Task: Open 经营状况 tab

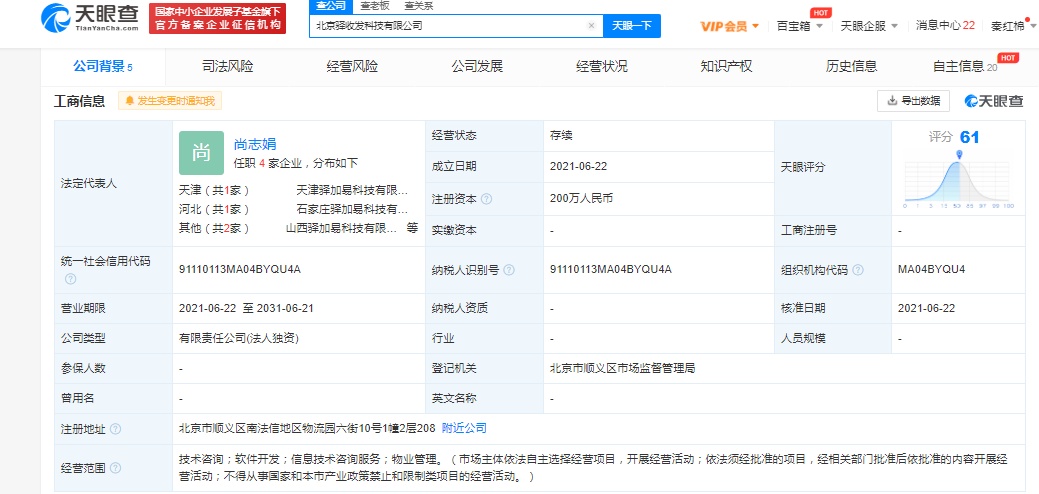Action: [602, 66]
